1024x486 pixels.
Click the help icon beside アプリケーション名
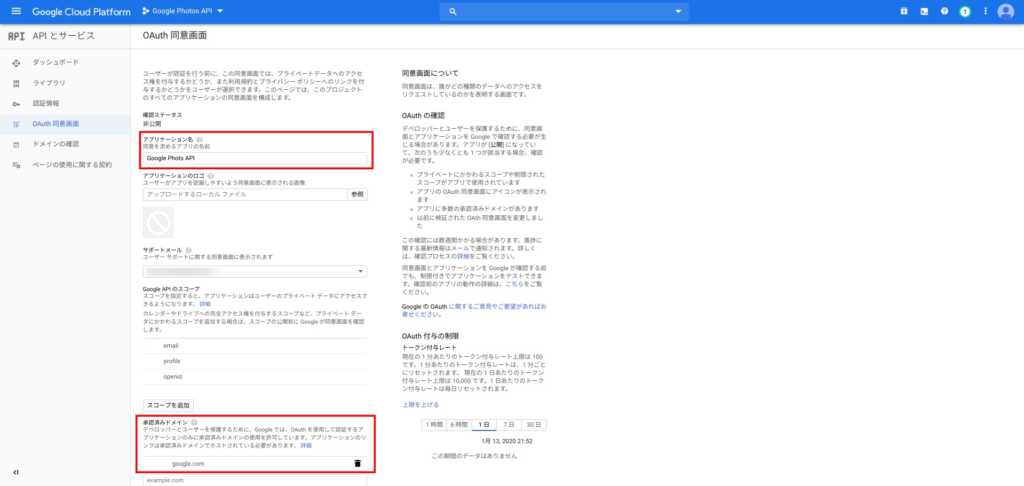point(200,140)
